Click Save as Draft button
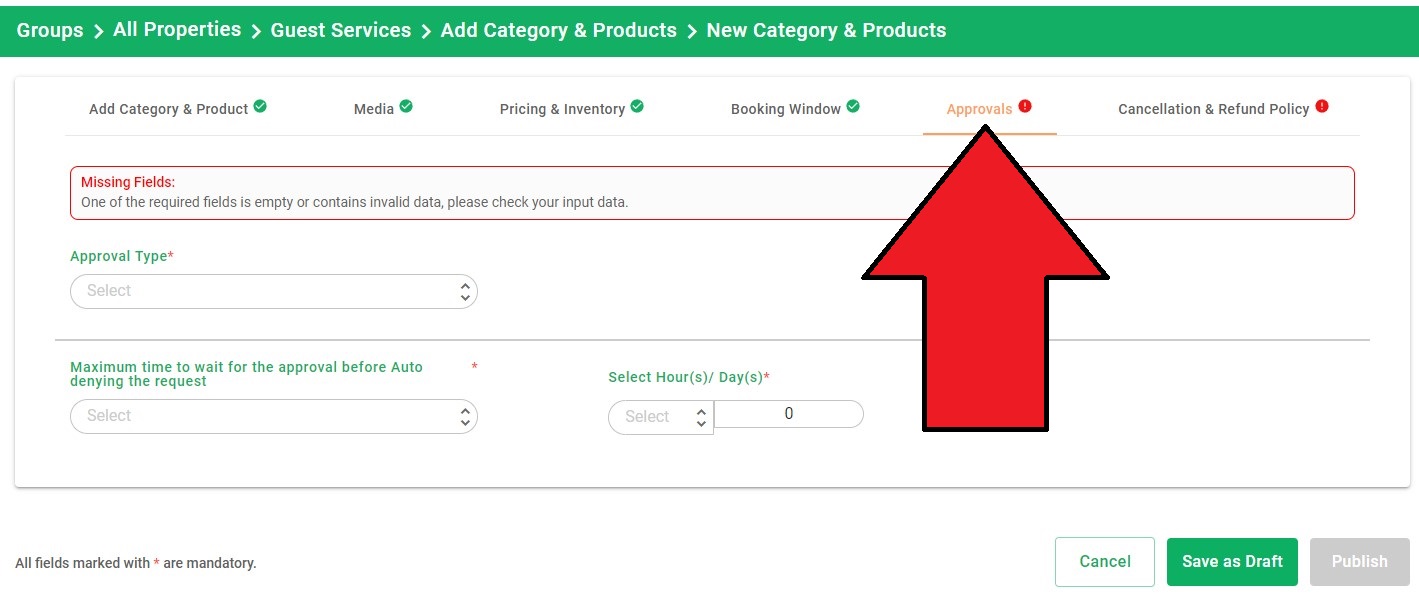 (1232, 562)
